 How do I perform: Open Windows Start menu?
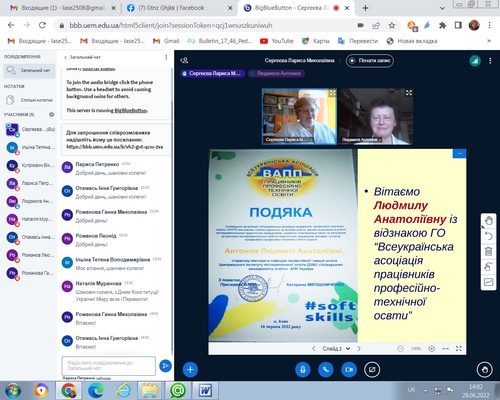[13, 390]
